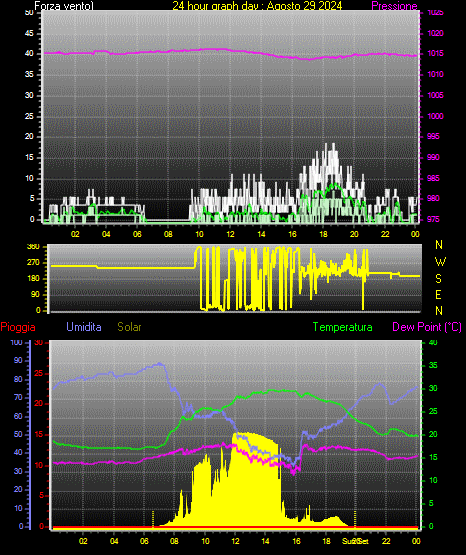Click the 18 hour tick on wind graph
This screenshot has width=466, height=555.
click(x=323, y=234)
